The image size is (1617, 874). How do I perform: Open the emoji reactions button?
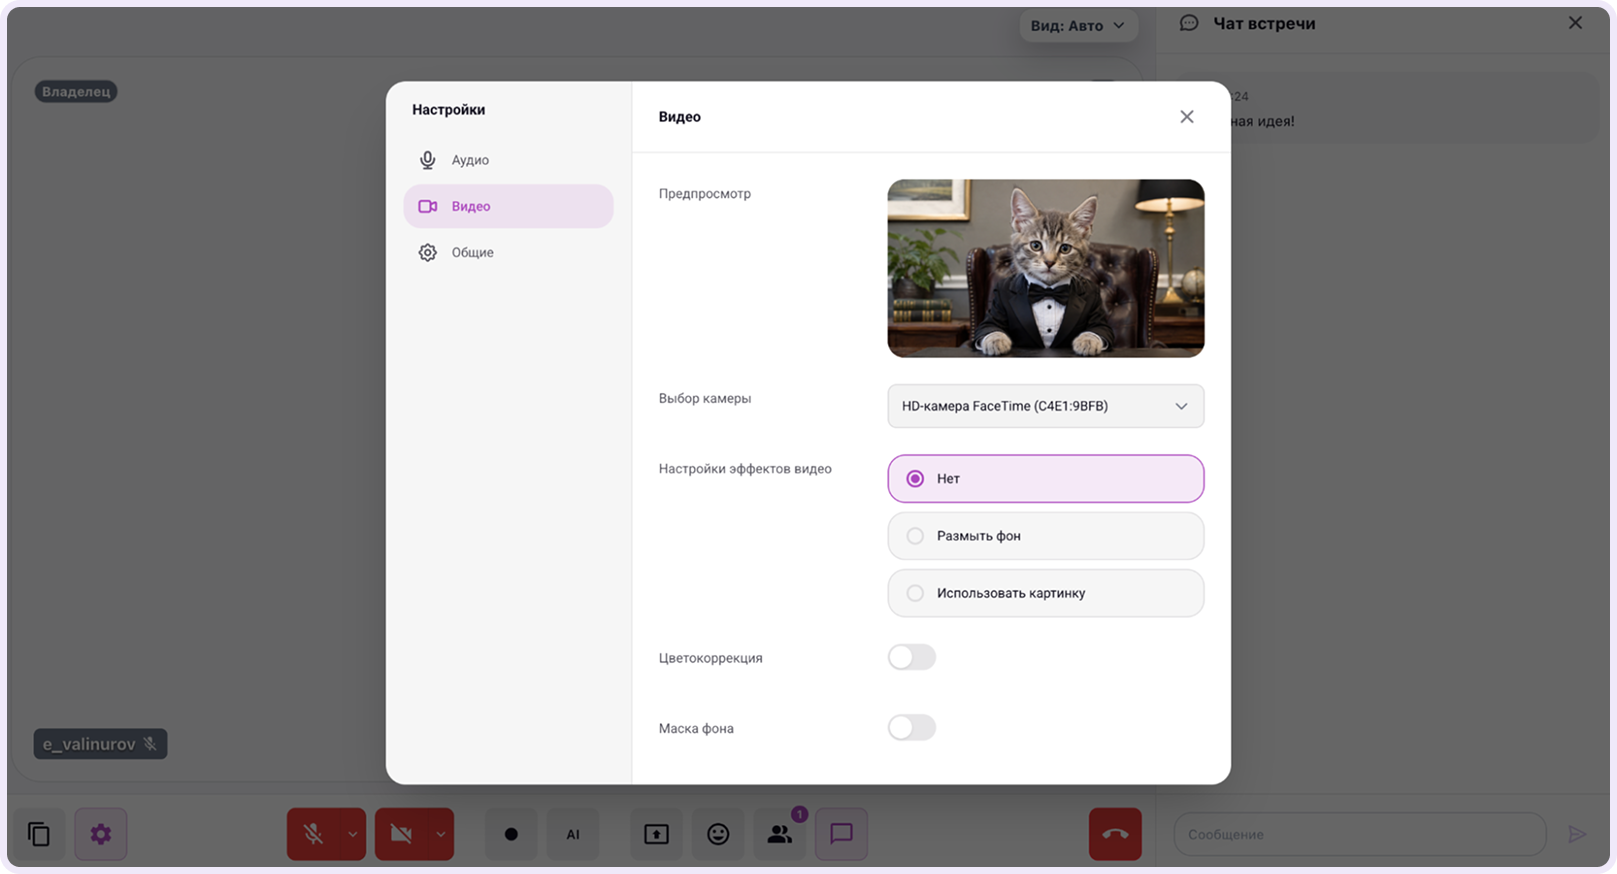[x=718, y=834]
